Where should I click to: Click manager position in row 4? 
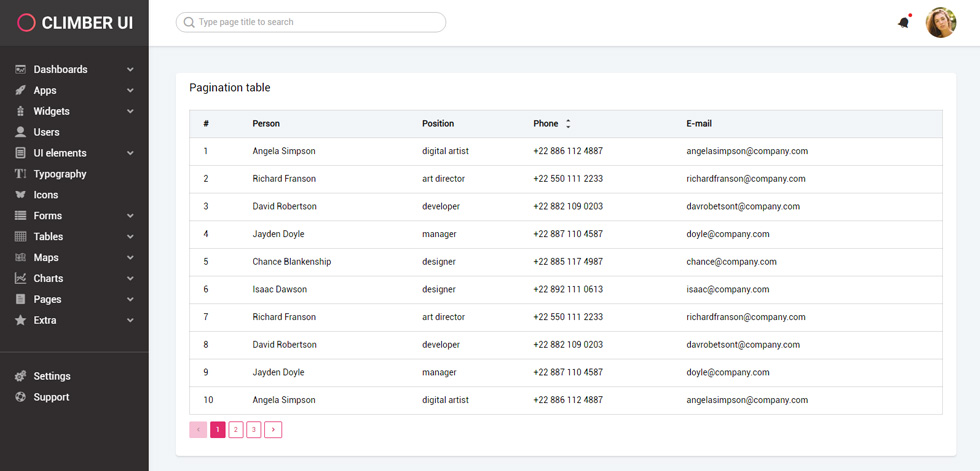point(439,234)
